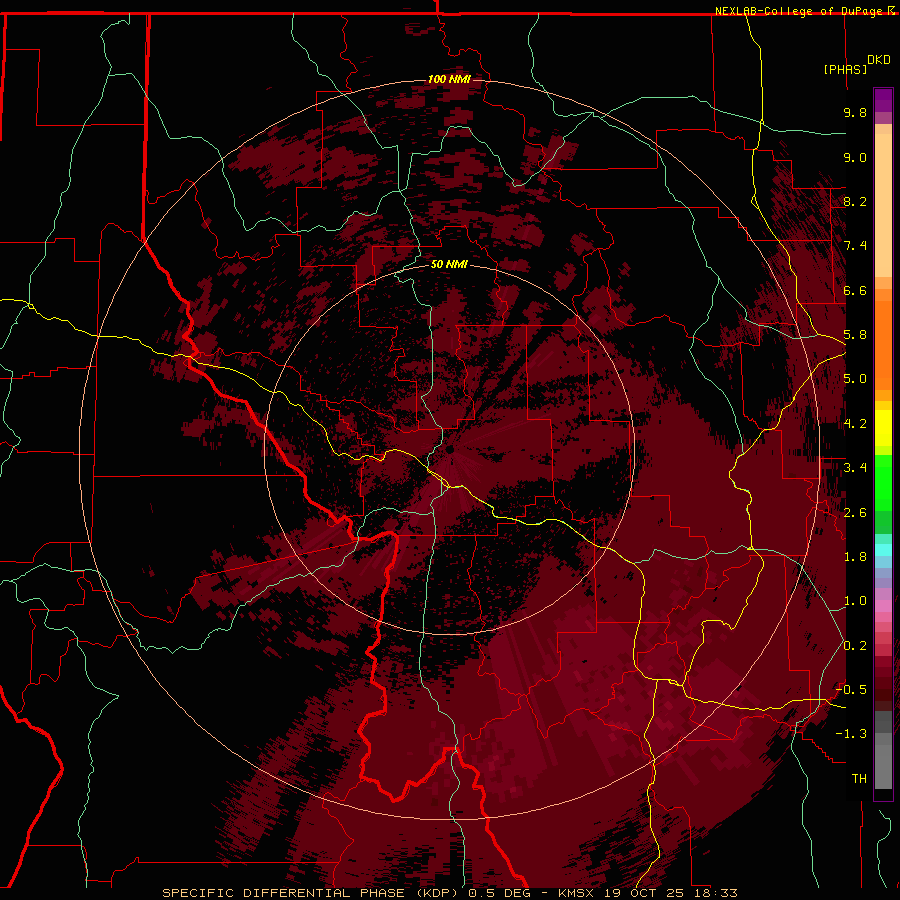900x900 pixels.
Task: Select the -0.5 scale value
Action: point(851,690)
